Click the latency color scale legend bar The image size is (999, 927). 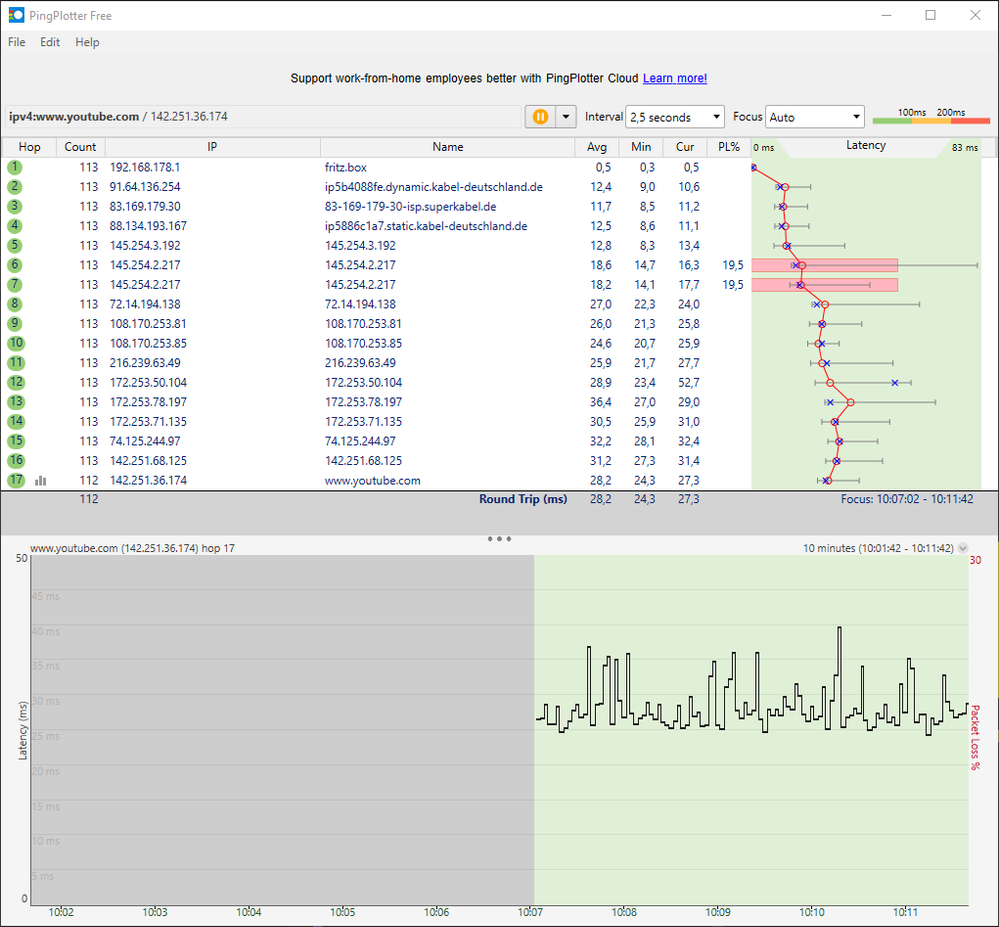(x=930, y=120)
